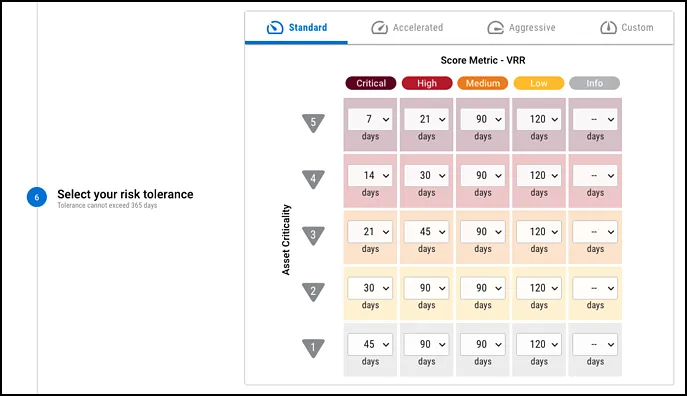Open Critical dropdown for criticality 2
Viewport: 687px width, 396px height.
tap(370, 288)
